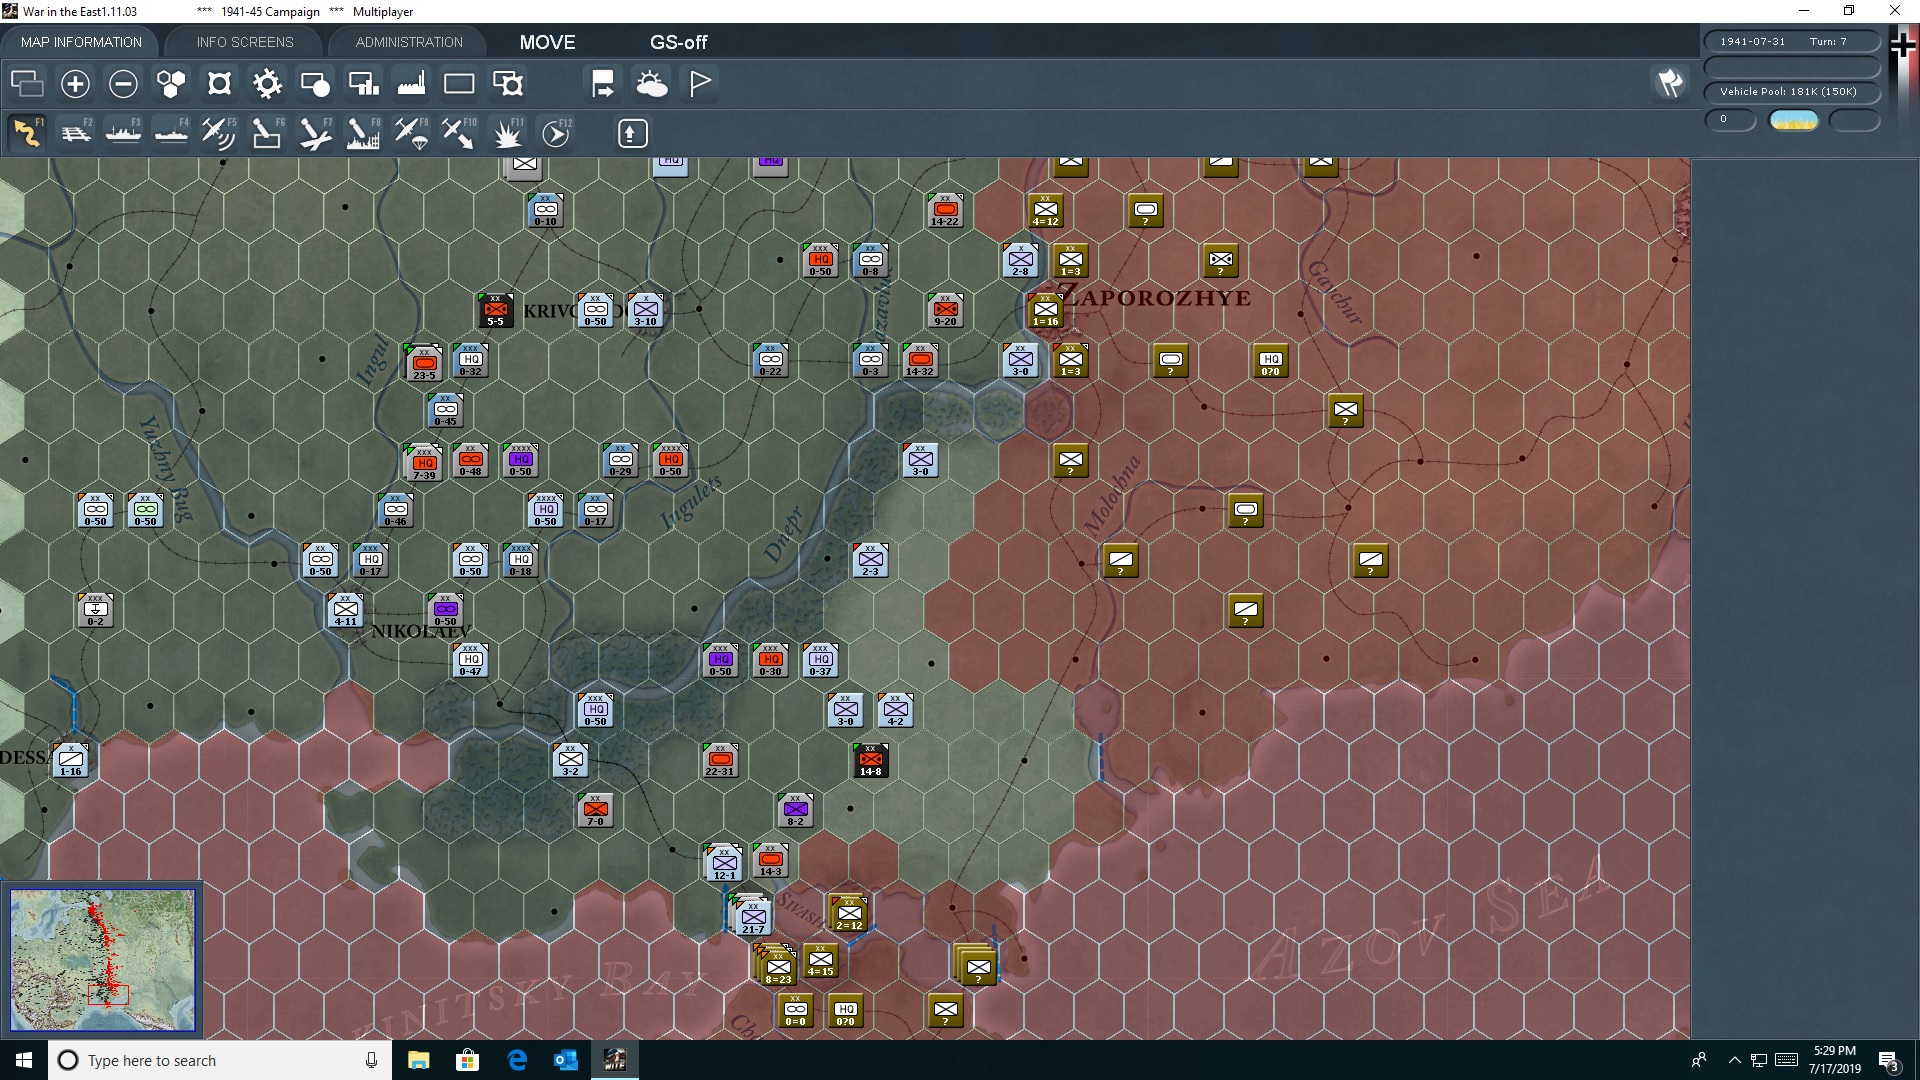The width and height of the screenshot is (1920, 1080).
Task: Click the mini-map overview thumbnail
Action: coord(102,960)
